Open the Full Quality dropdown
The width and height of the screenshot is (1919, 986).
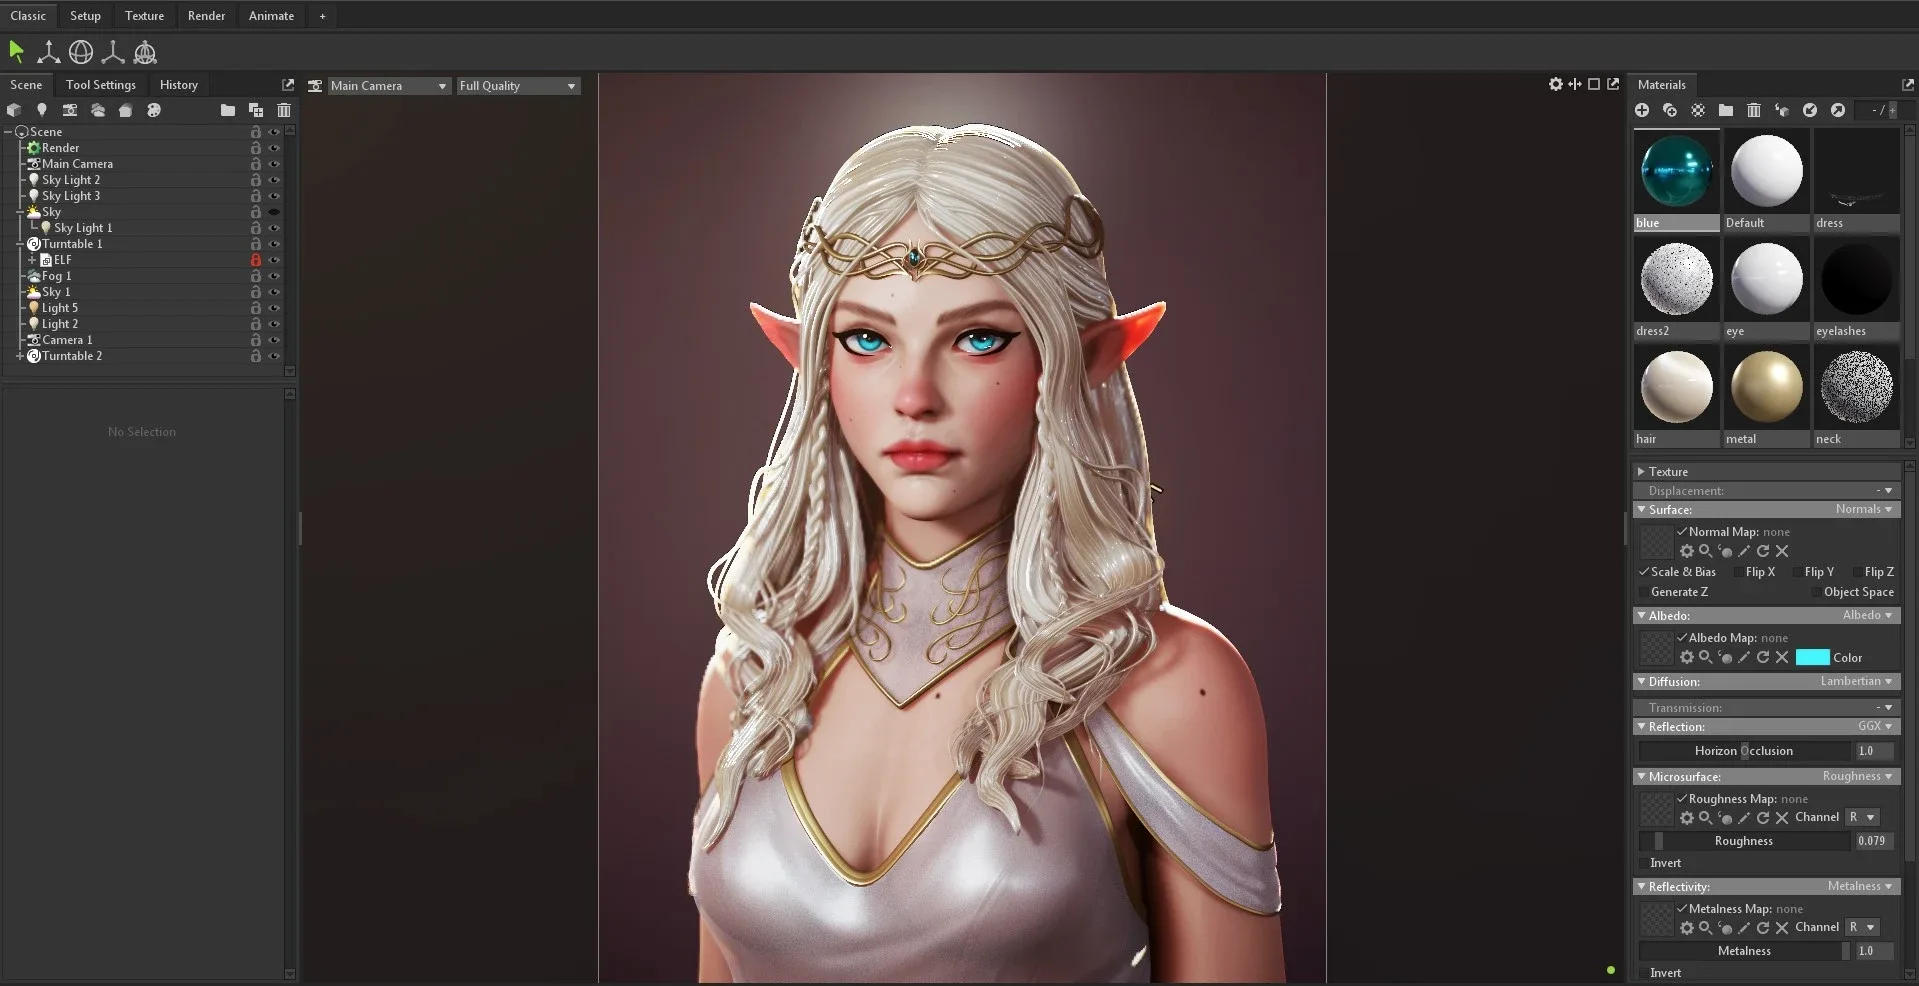518,86
